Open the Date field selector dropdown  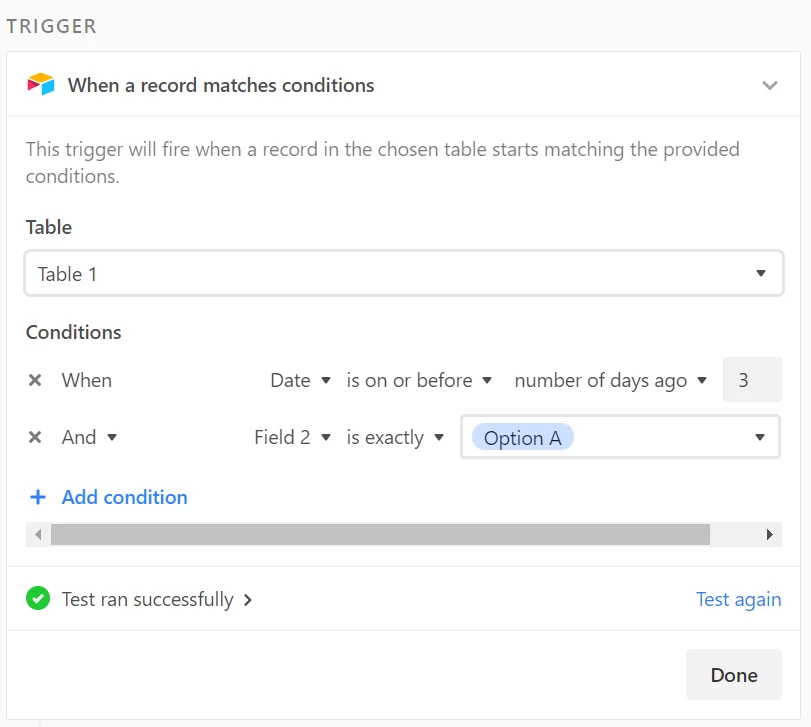click(300, 381)
